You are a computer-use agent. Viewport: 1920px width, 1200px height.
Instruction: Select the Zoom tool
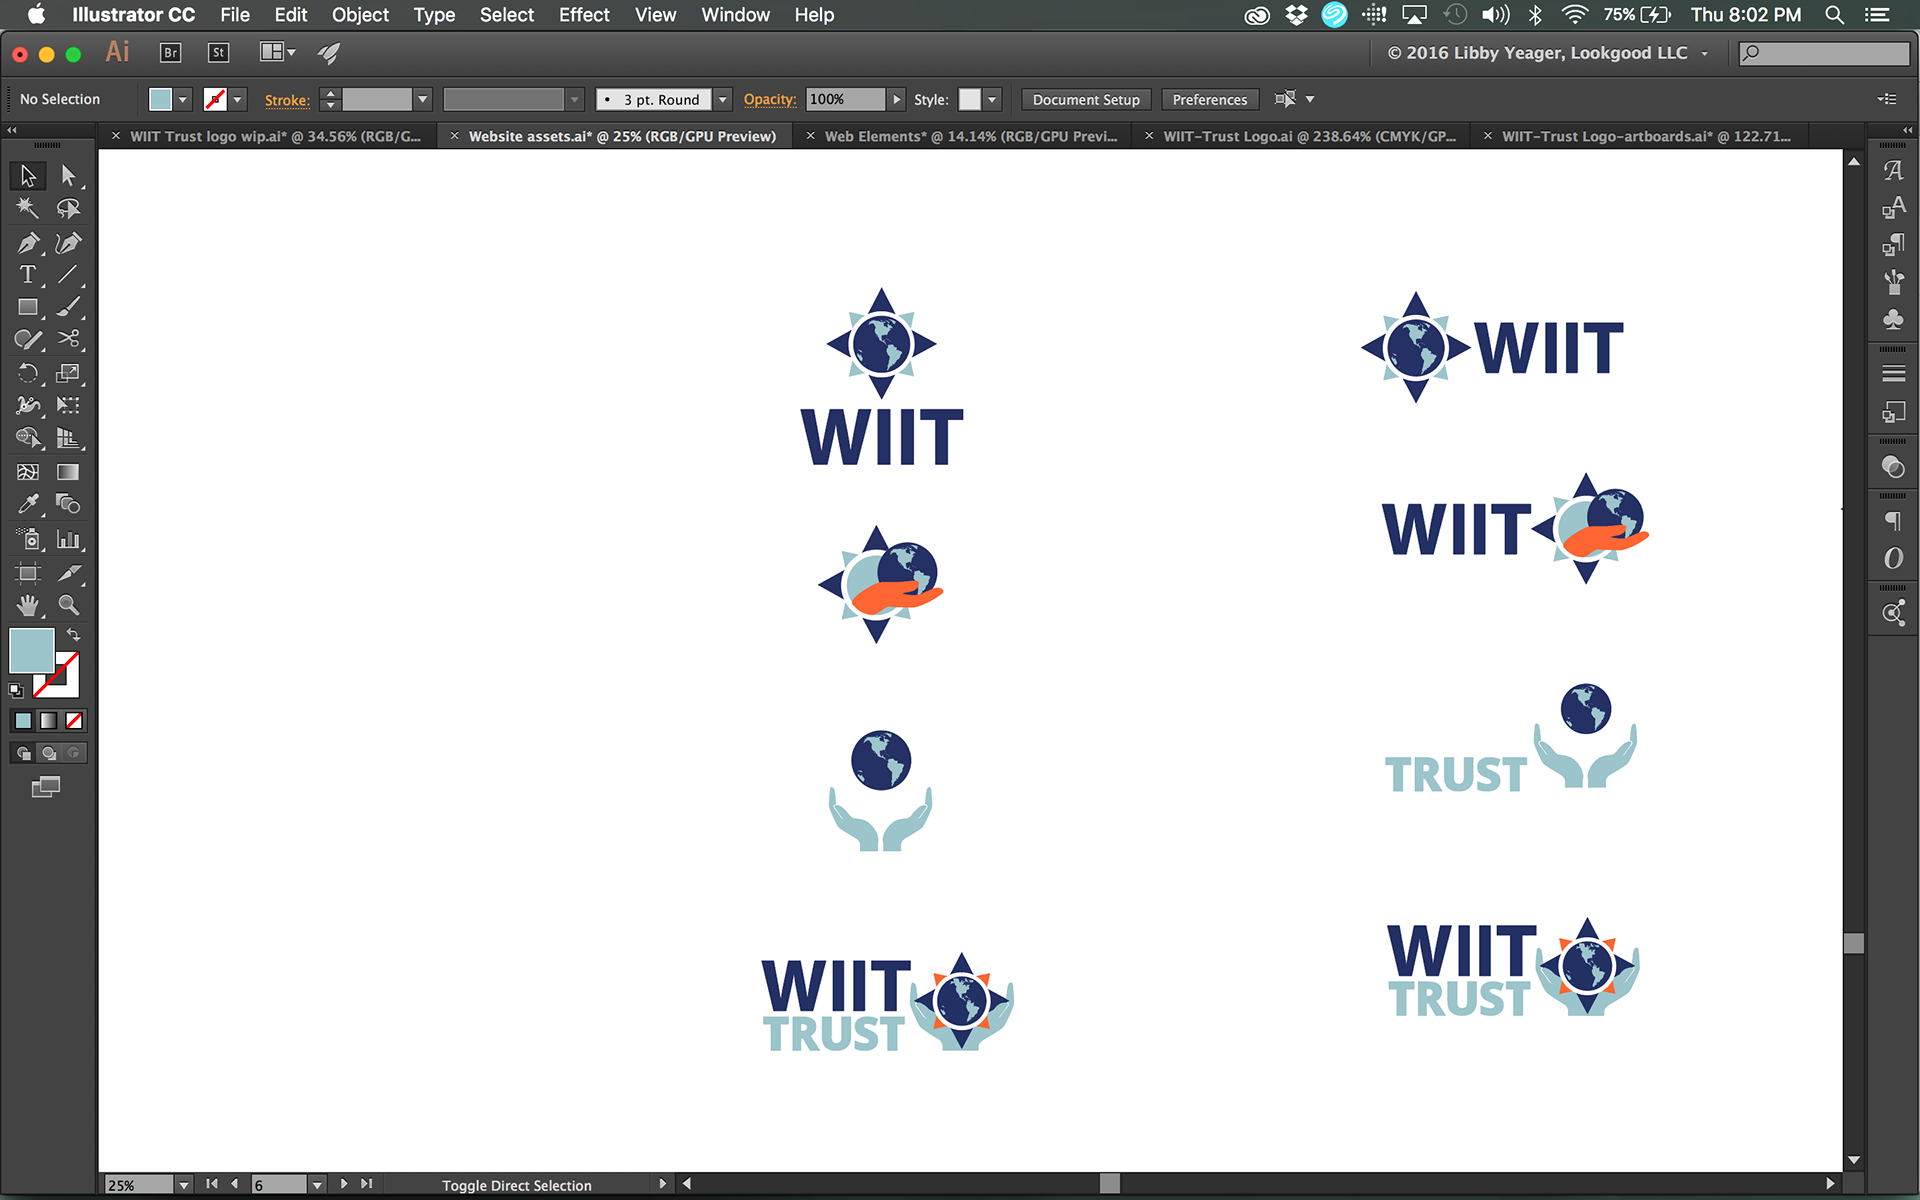[x=68, y=605]
